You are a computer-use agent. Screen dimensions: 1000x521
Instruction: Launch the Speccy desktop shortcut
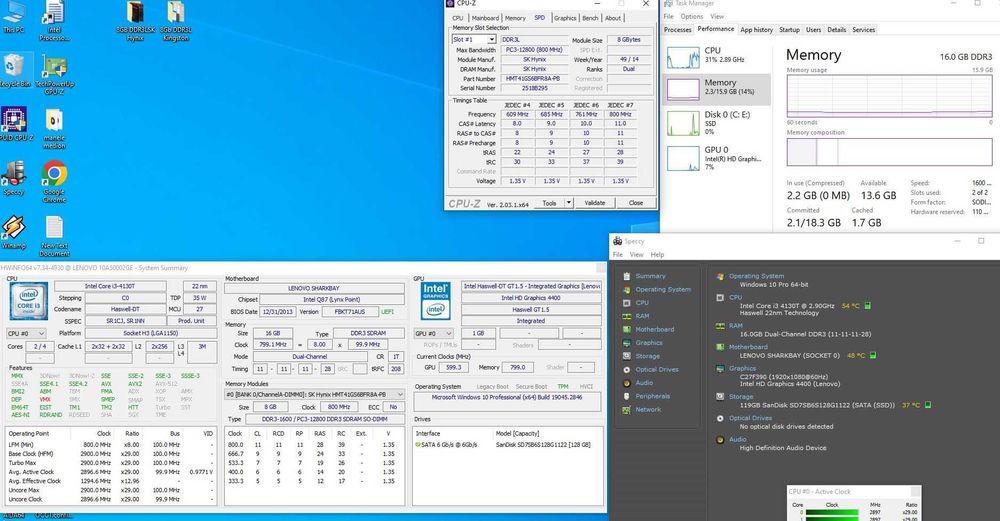pos(13,179)
